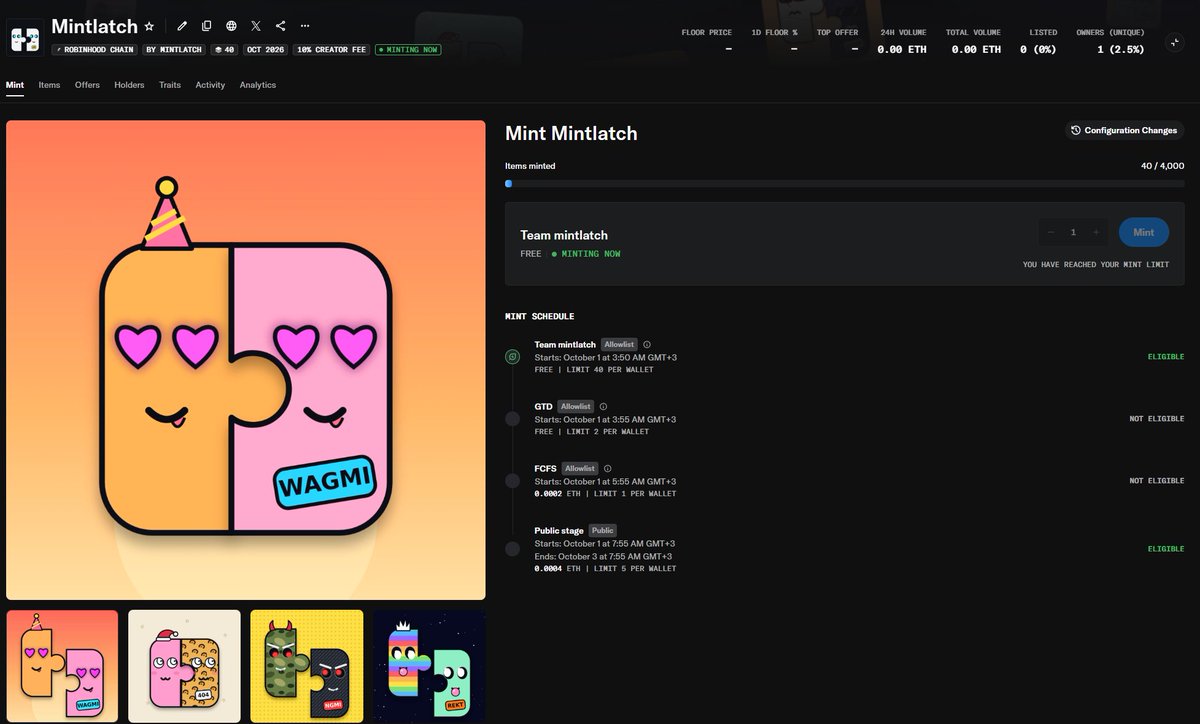
Task: Decrease mint quantity with minus button
Action: [x=1051, y=232]
